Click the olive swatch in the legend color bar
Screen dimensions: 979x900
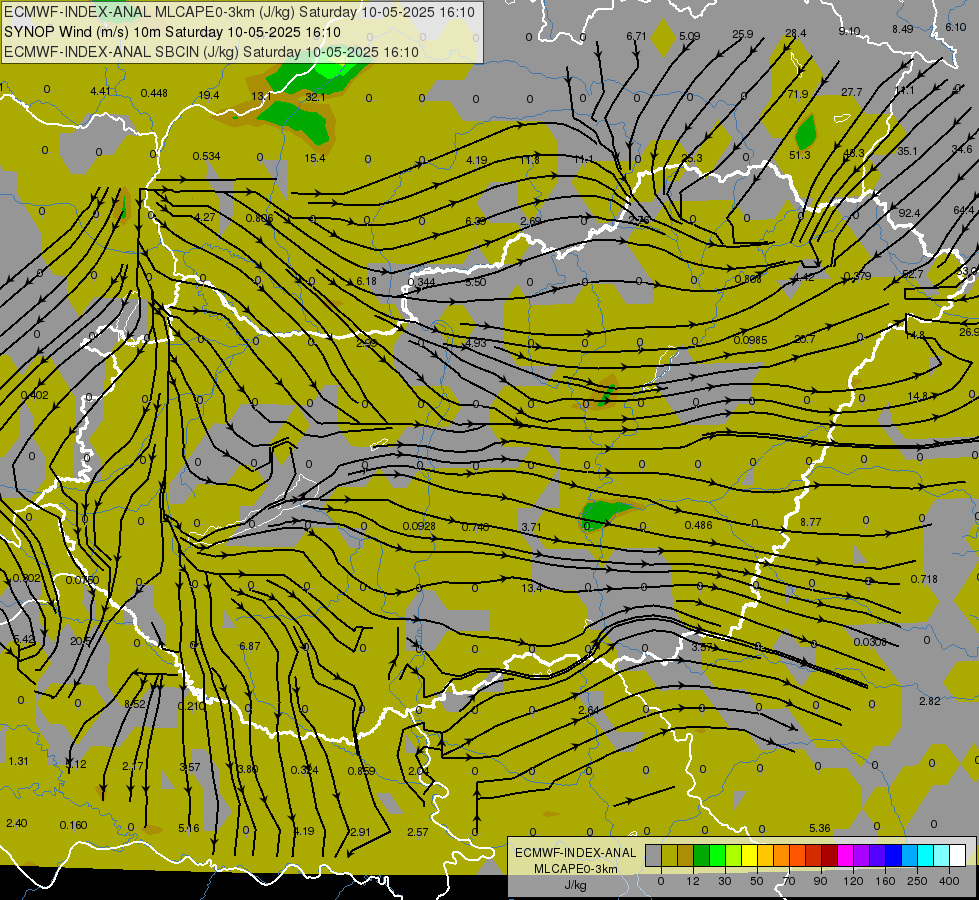coord(669,855)
